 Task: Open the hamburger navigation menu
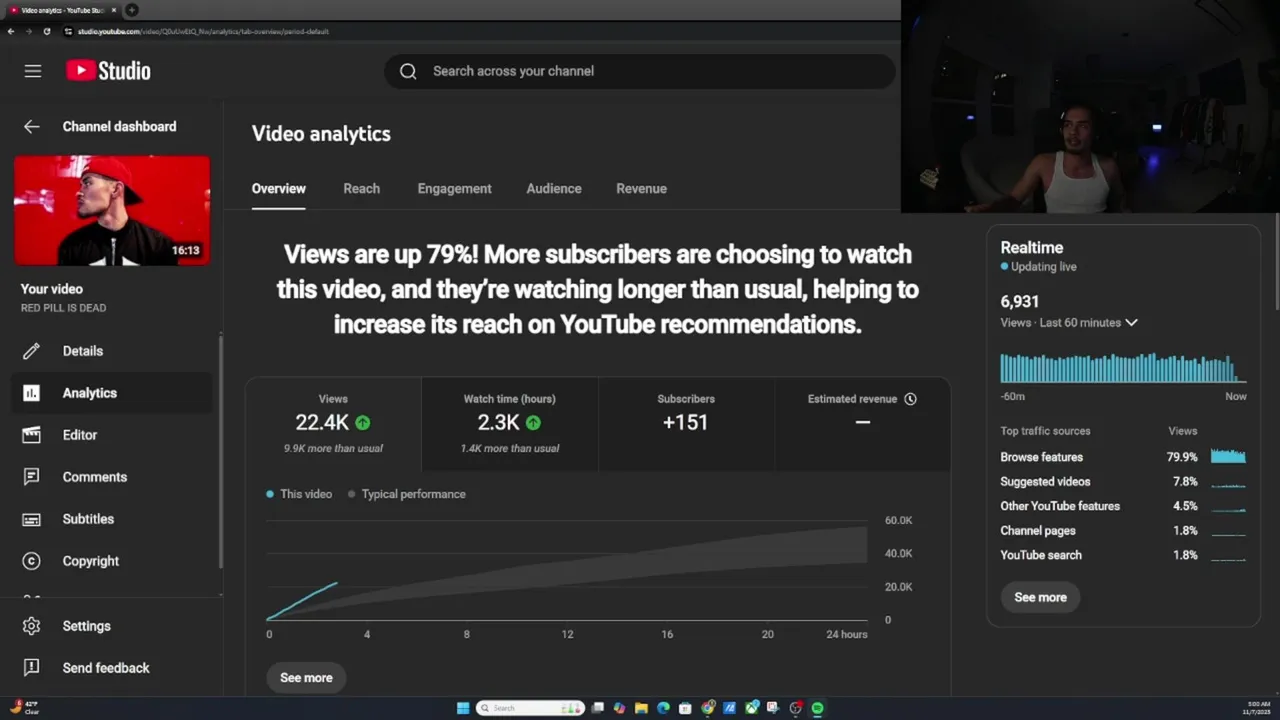click(x=33, y=71)
